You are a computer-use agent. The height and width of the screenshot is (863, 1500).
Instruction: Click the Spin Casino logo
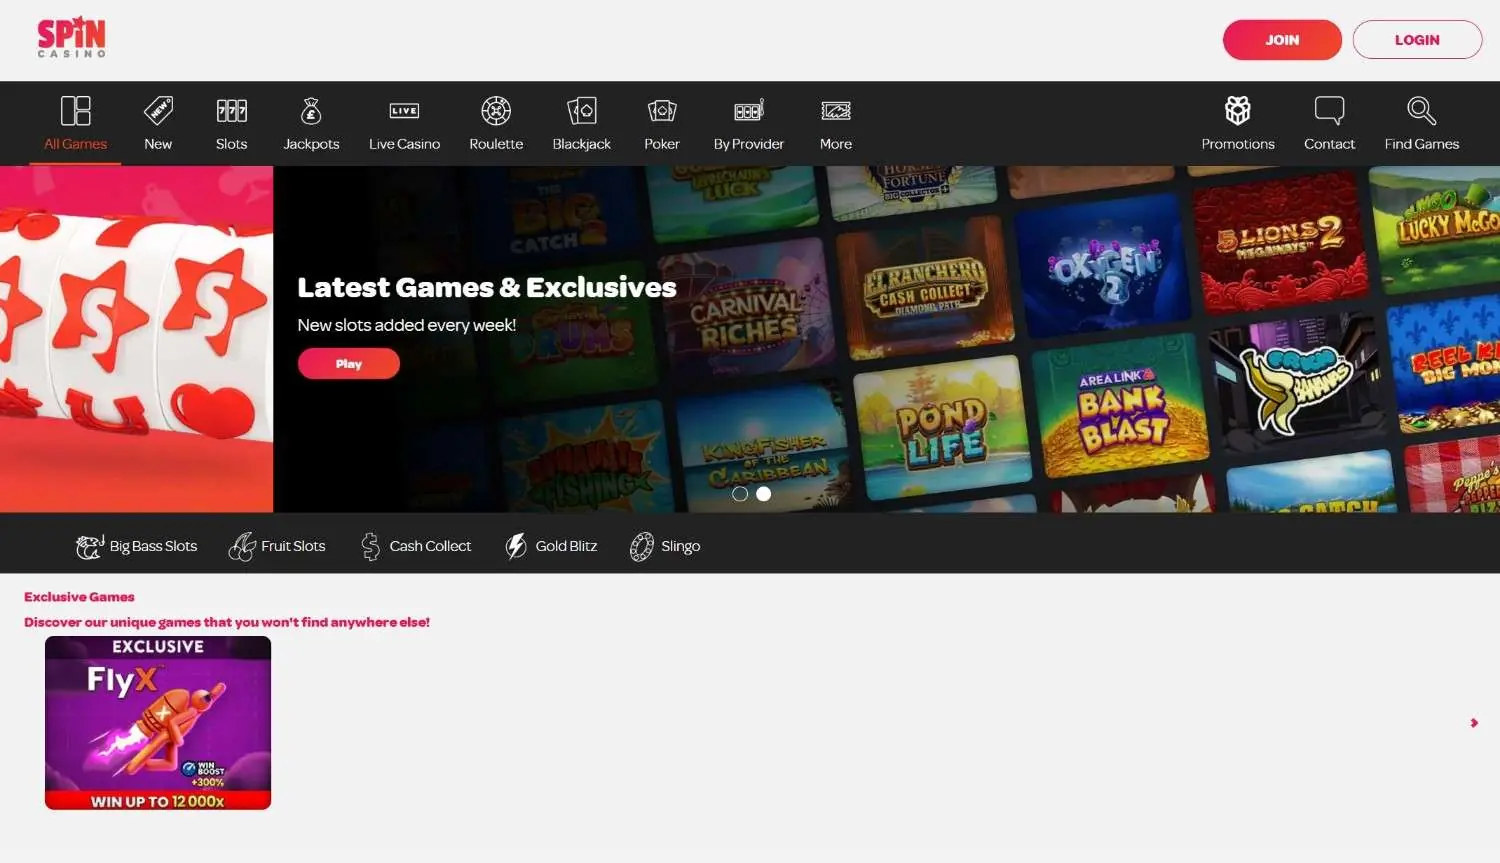tap(71, 38)
